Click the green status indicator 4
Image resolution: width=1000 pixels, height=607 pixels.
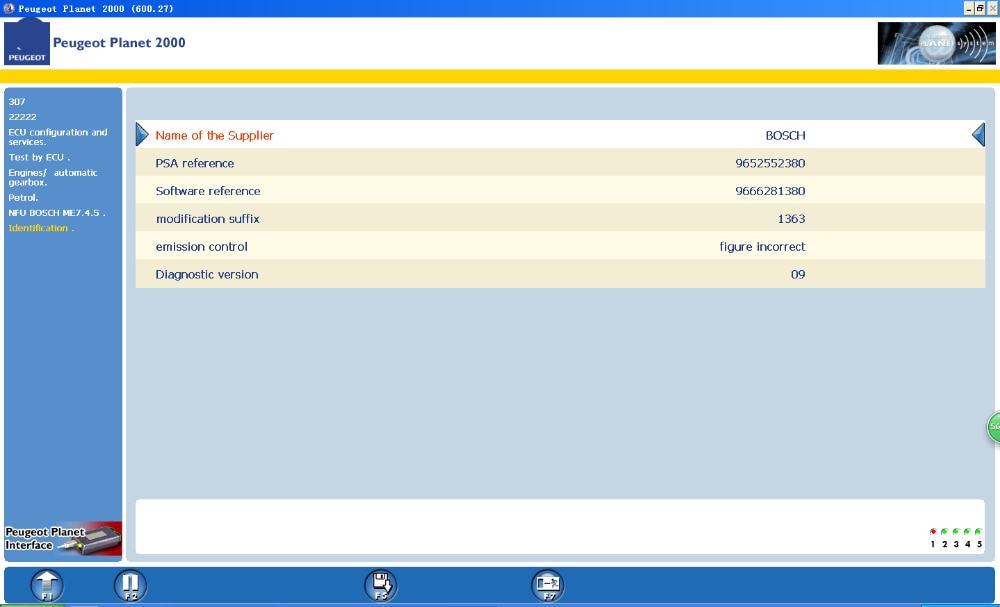click(x=967, y=531)
